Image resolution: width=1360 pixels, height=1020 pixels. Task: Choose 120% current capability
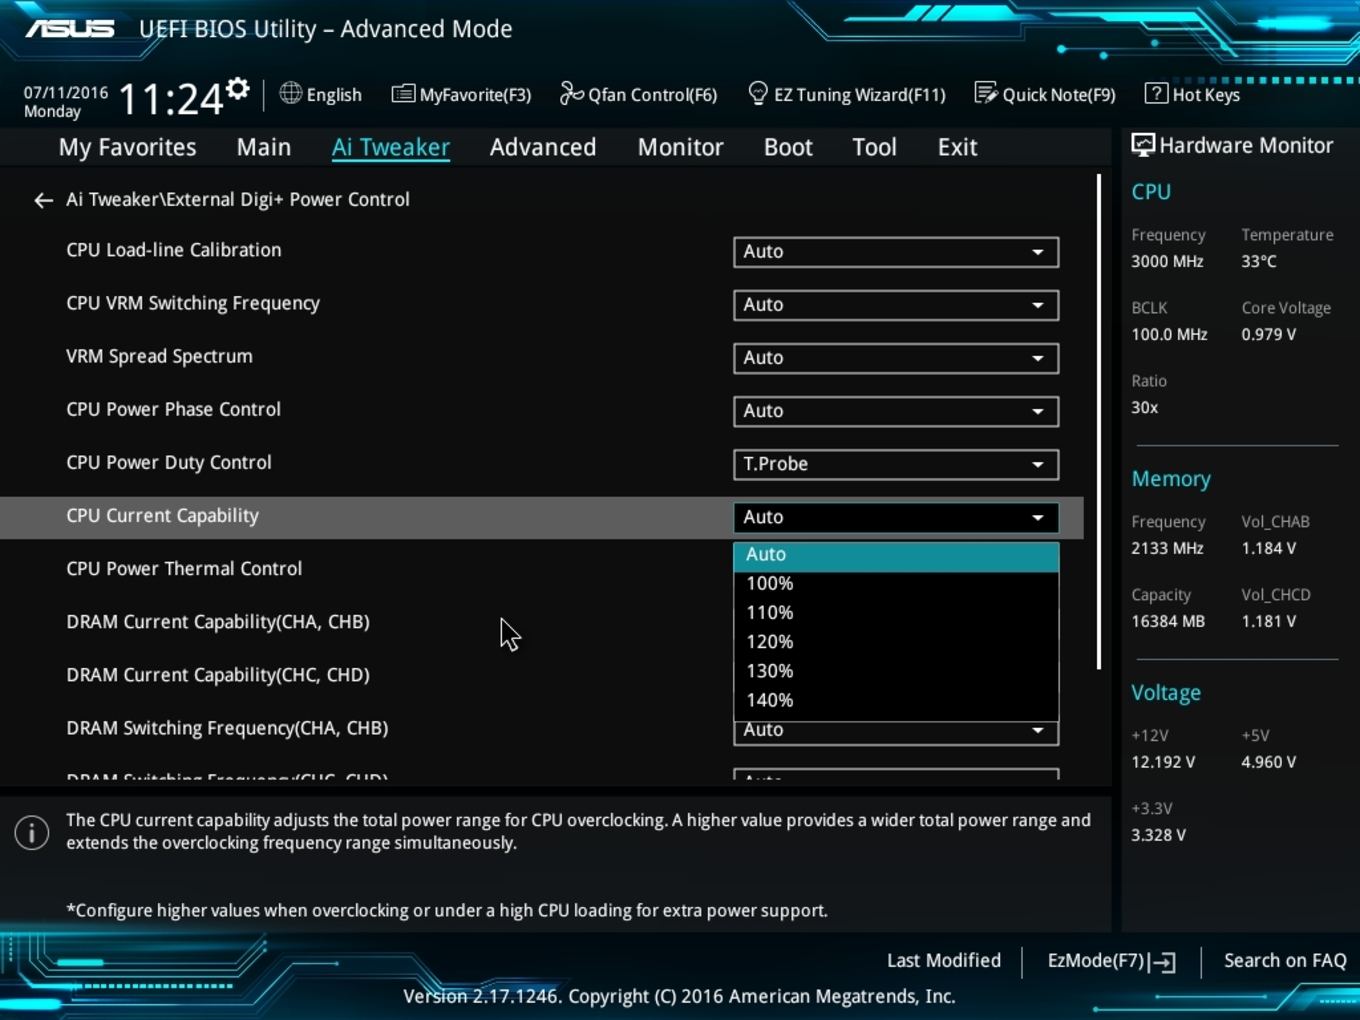pos(896,642)
